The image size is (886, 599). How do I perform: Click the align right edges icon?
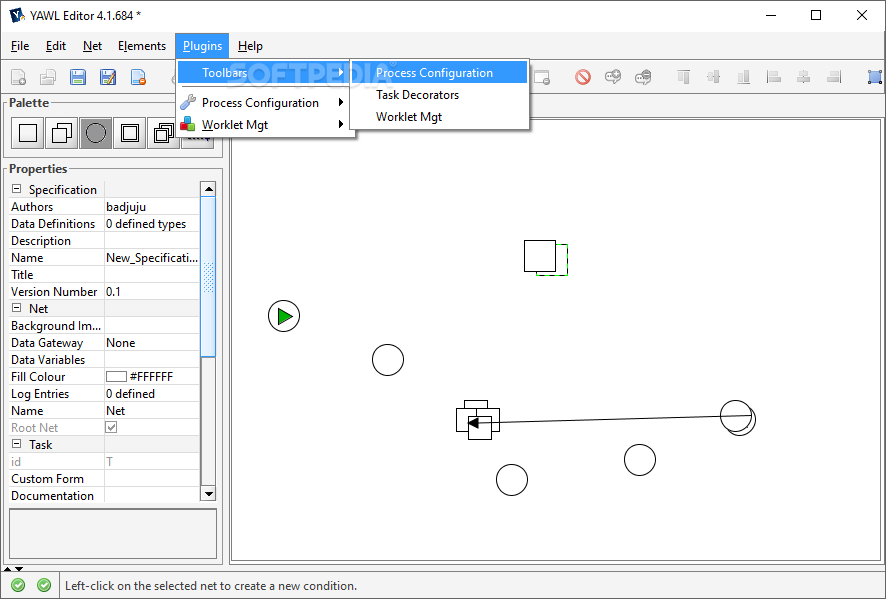[x=834, y=77]
